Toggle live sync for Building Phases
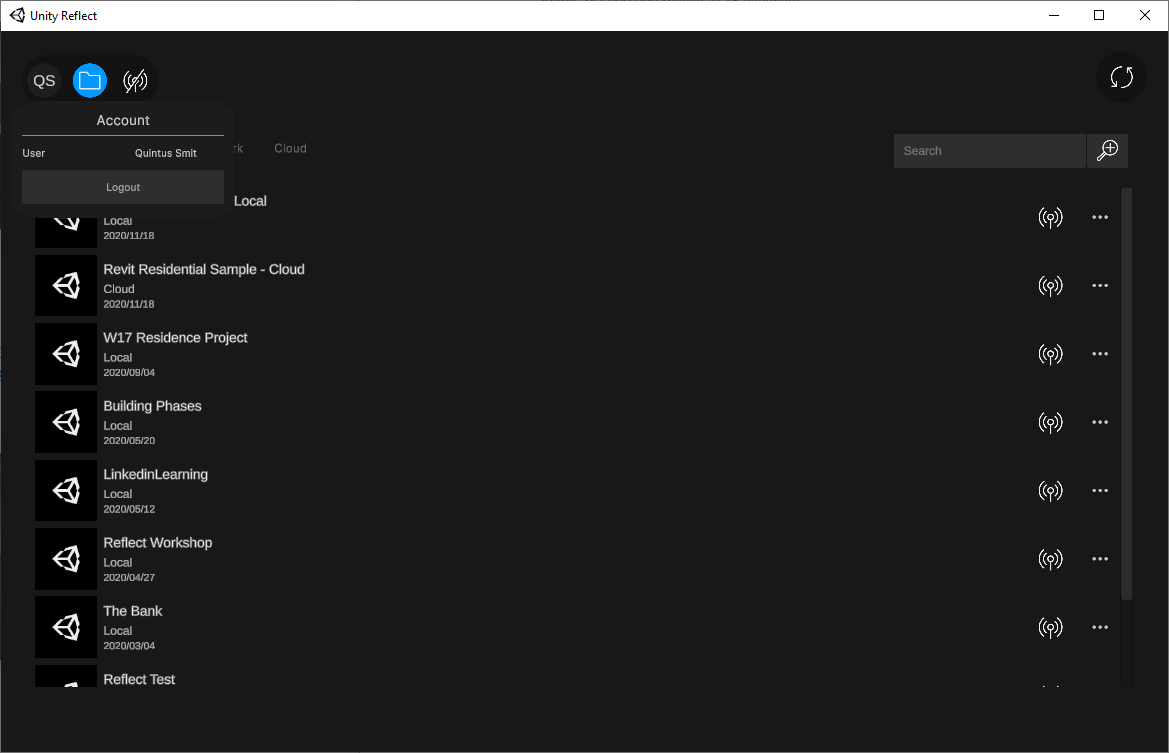 (x=1051, y=422)
